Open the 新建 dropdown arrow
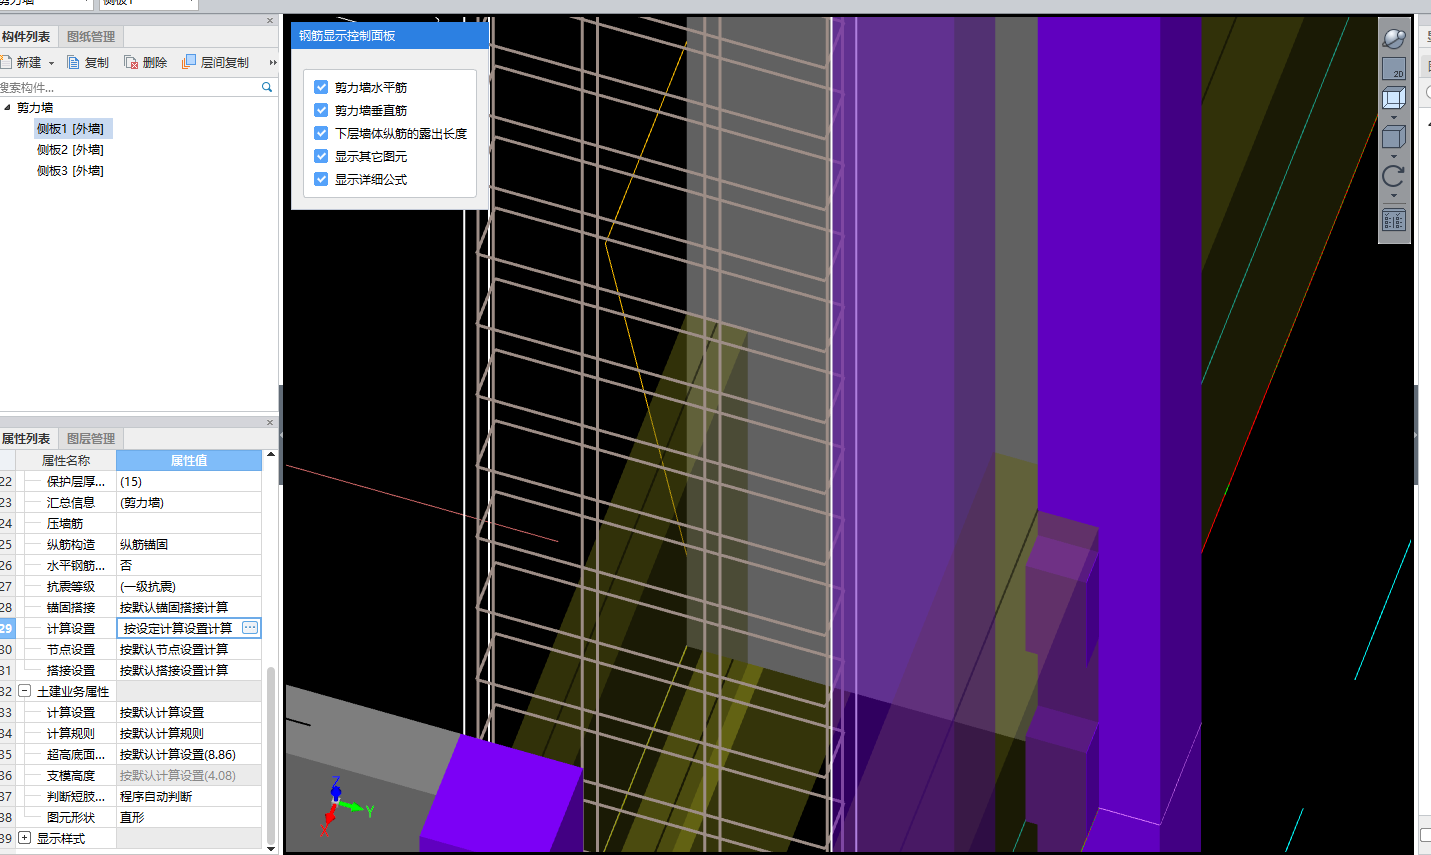This screenshot has height=855, width=1431. click(x=51, y=63)
